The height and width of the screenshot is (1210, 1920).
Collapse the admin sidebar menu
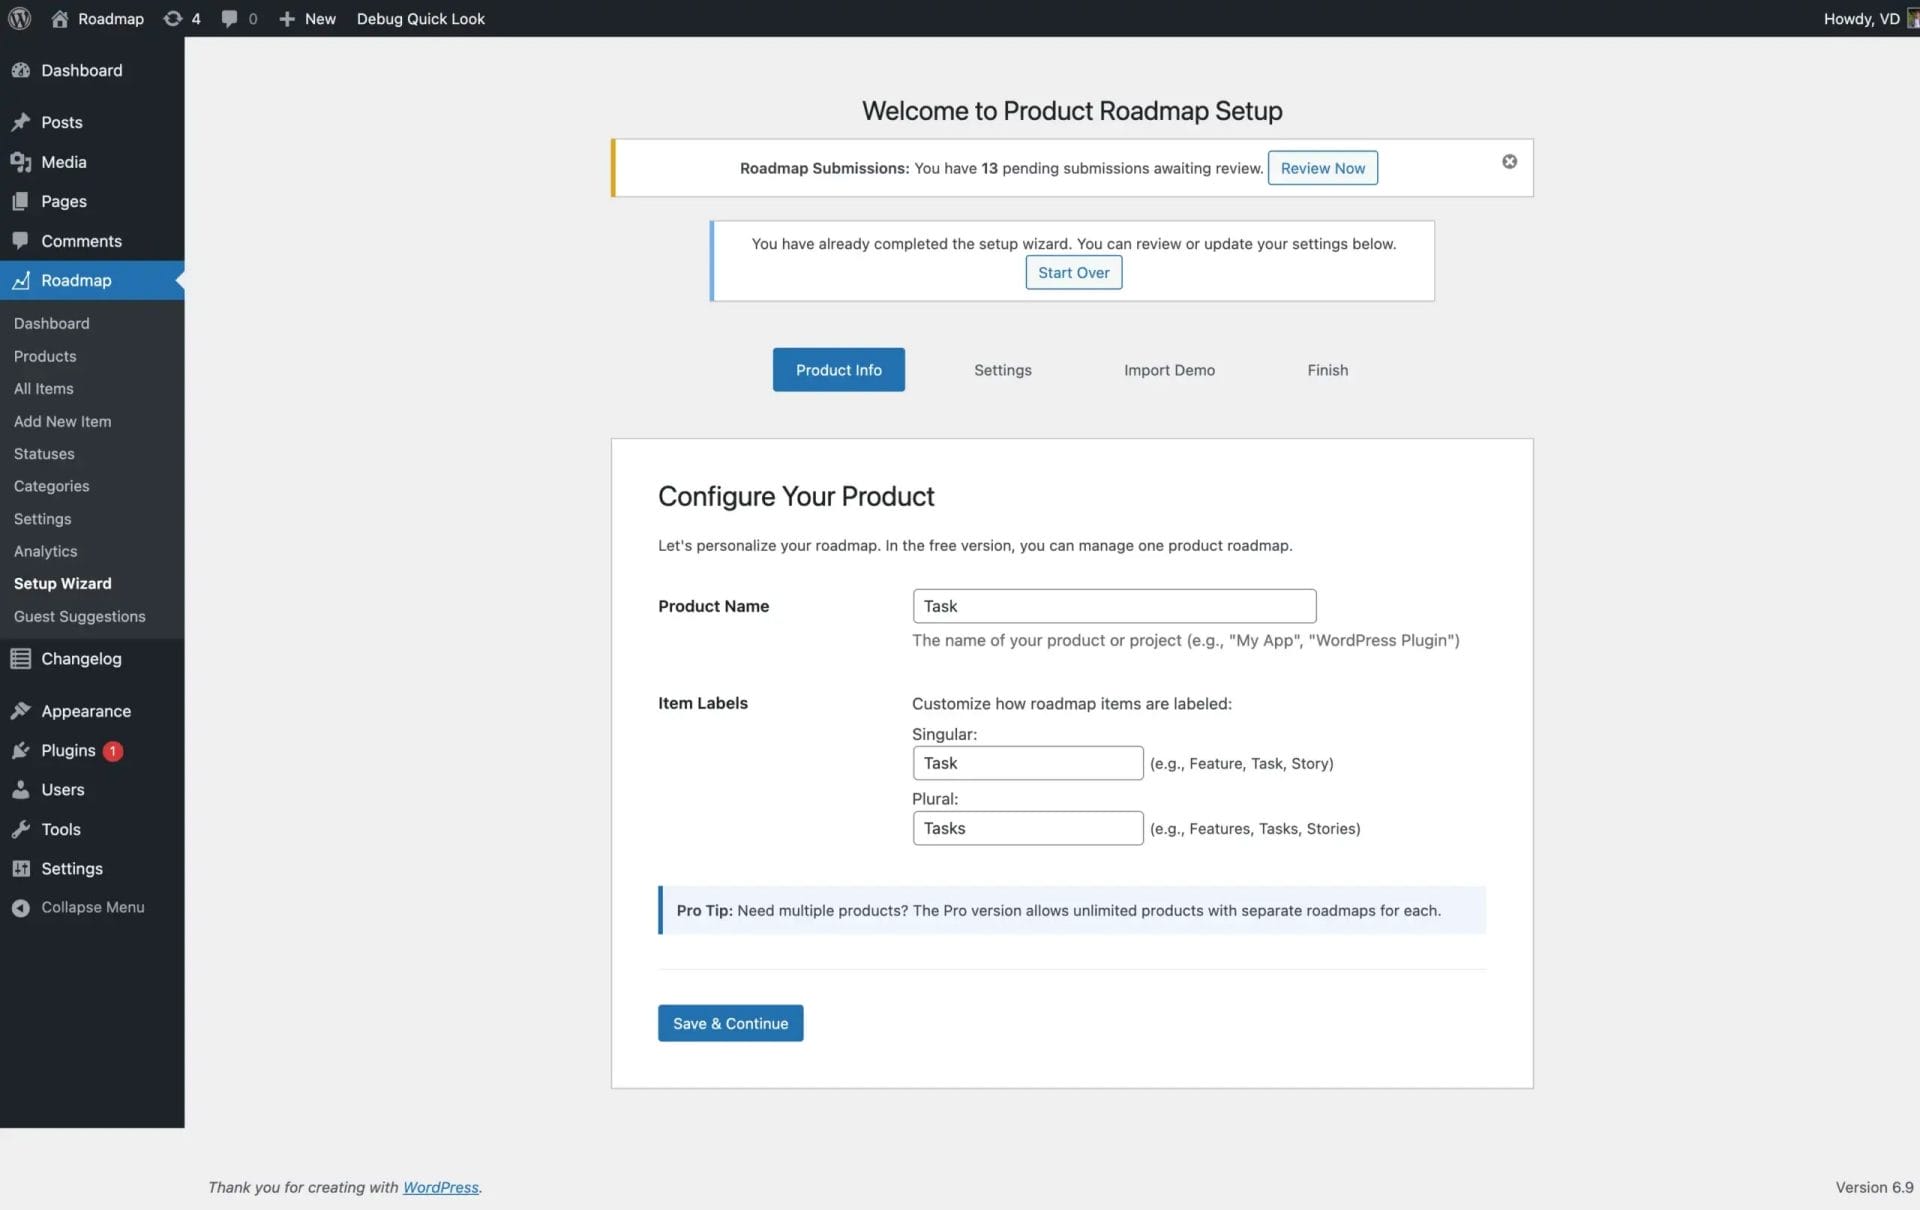point(92,907)
